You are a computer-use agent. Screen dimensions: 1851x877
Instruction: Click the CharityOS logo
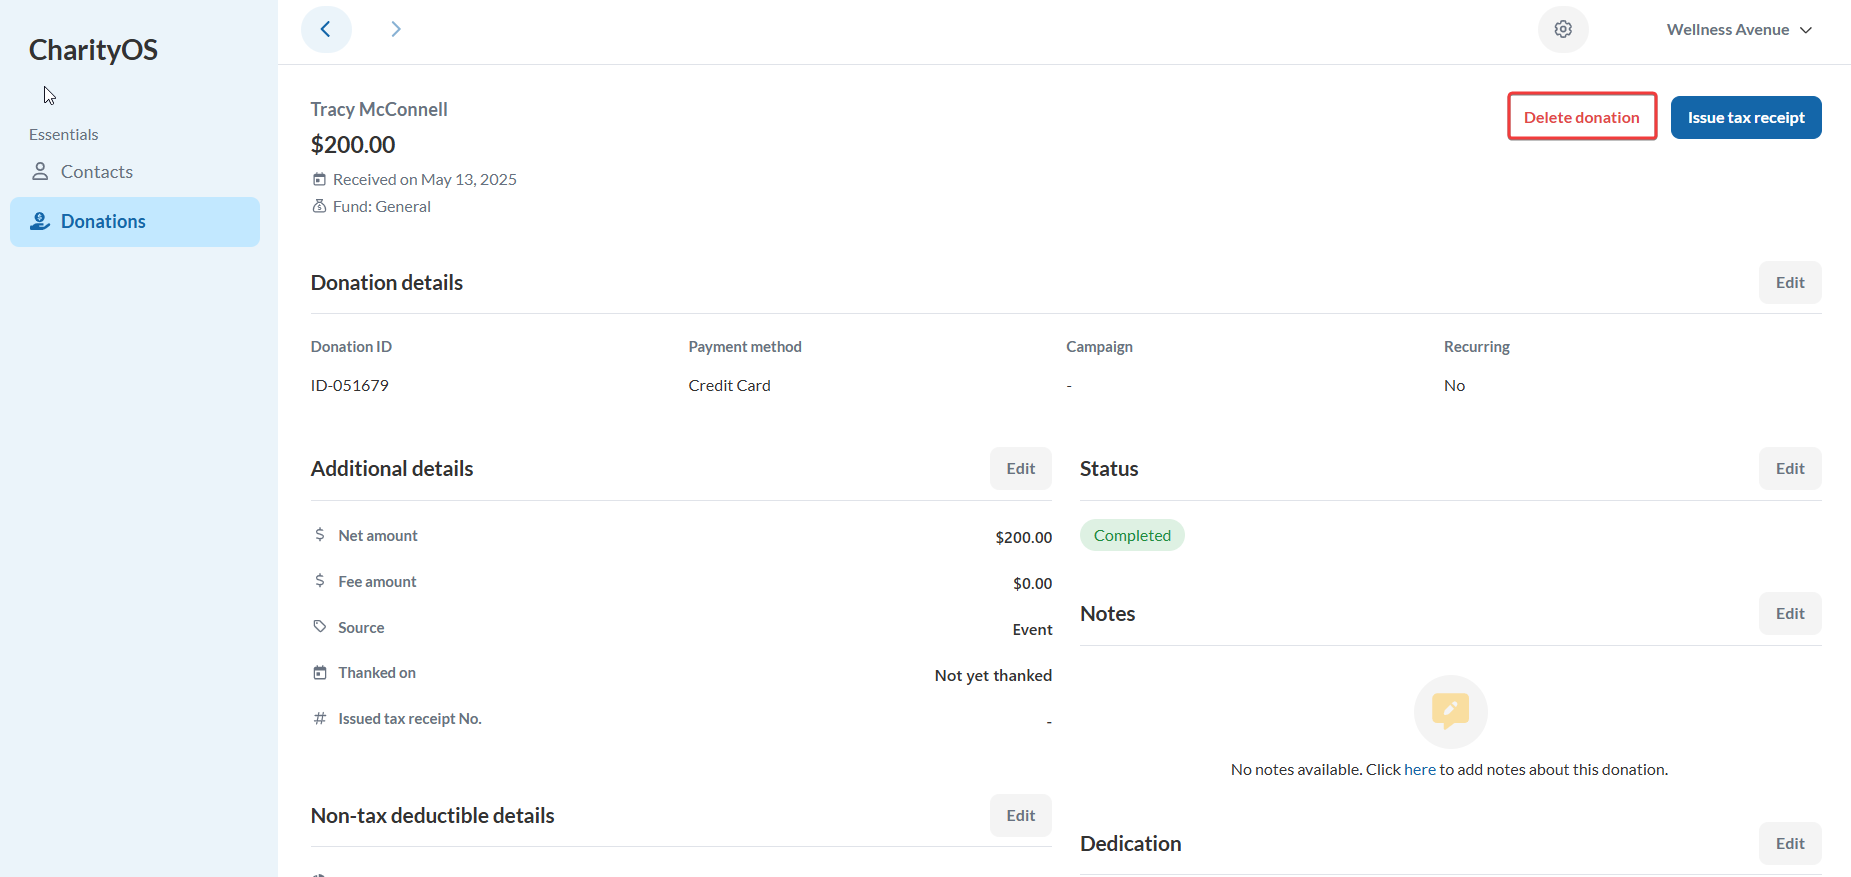click(x=93, y=50)
